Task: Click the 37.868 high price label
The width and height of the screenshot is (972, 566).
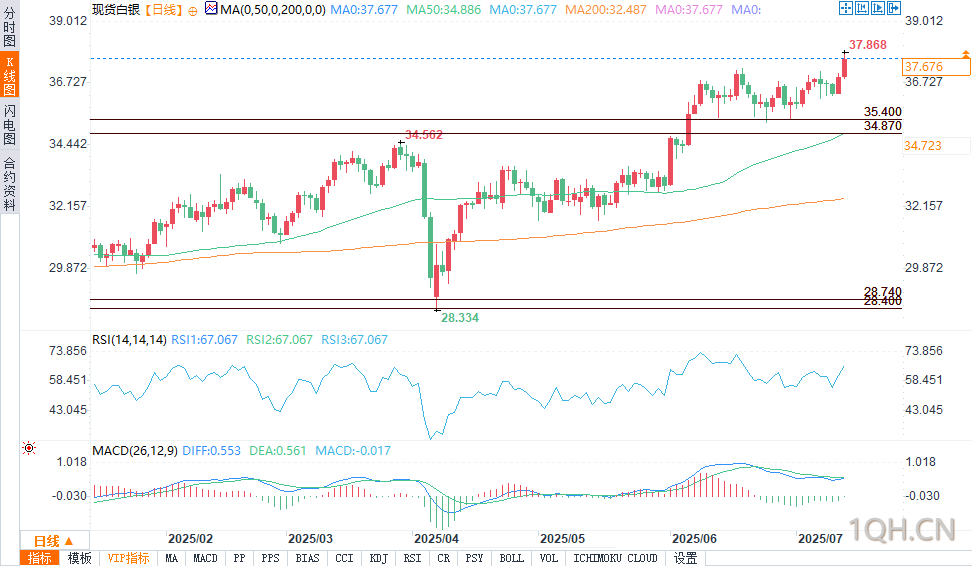Action: click(x=868, y=45)
